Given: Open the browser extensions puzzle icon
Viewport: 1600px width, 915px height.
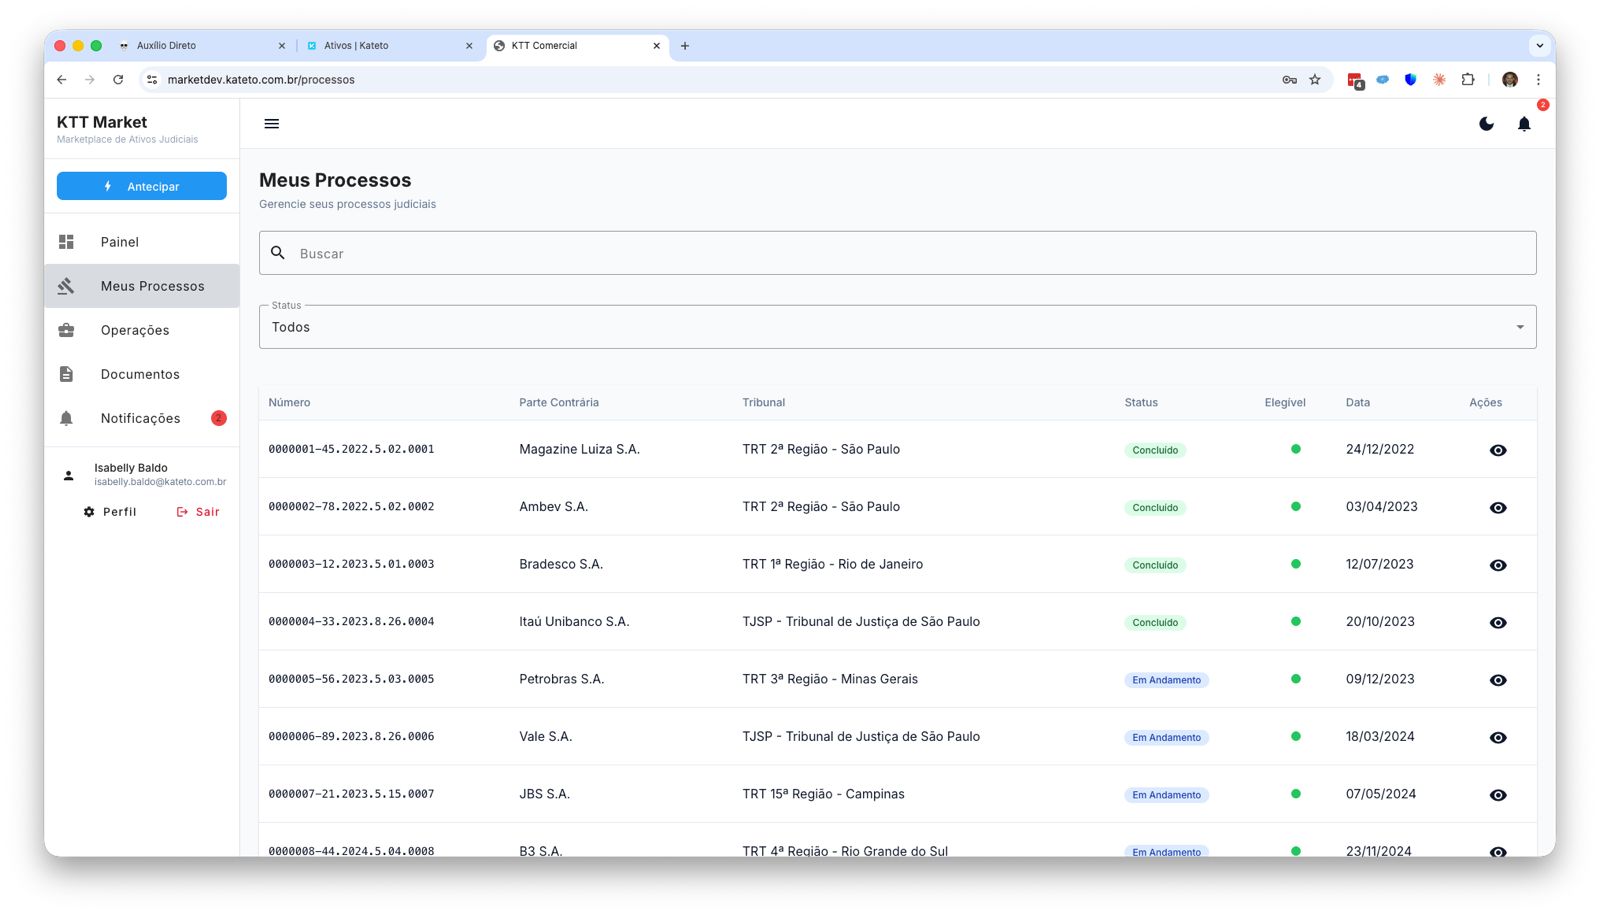Looking at the screenshot, I should (x=1467, y=80).
